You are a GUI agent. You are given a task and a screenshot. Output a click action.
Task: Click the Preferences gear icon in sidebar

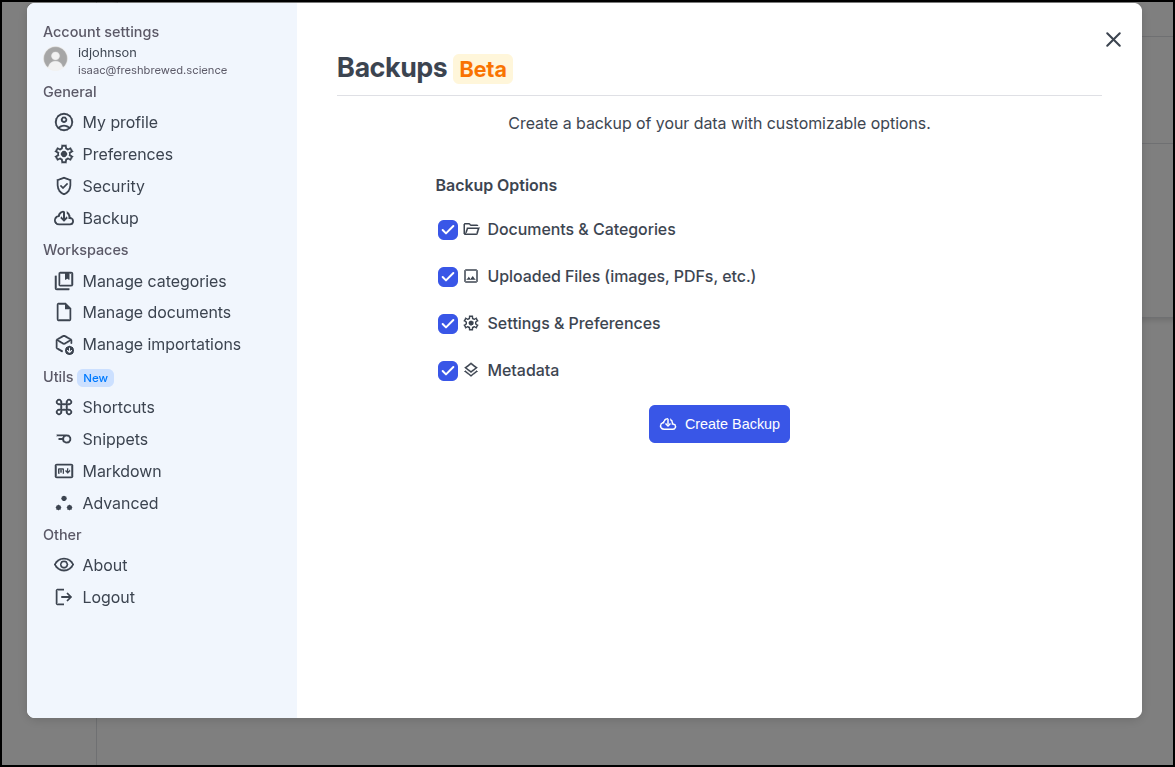[x=64, y=154]
